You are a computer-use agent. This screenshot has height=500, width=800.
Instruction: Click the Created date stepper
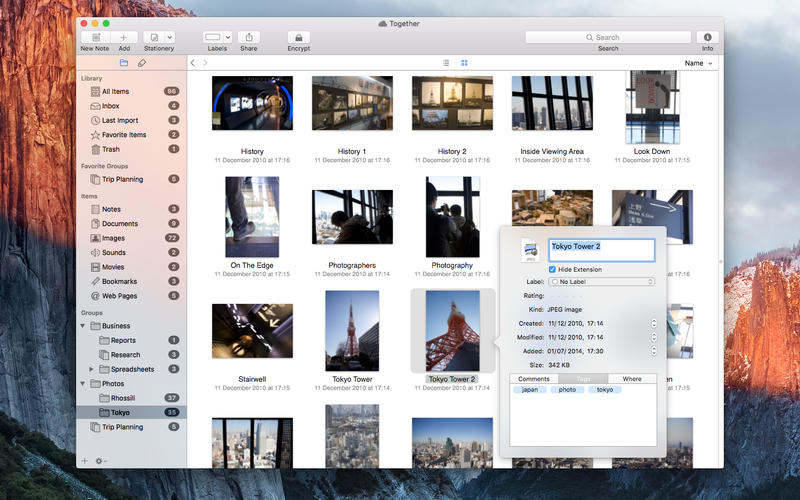(x=654, y=323)
